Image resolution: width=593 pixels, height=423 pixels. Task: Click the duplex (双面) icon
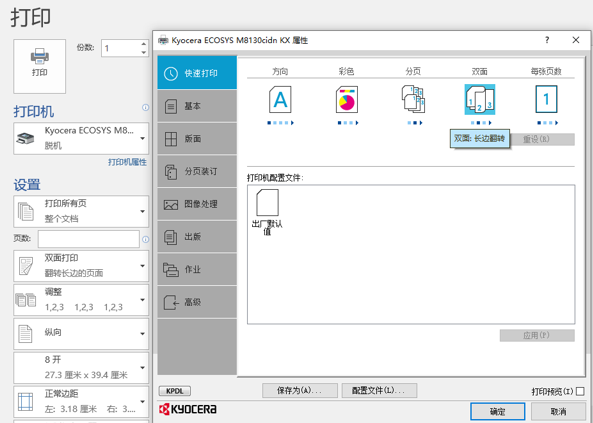(480, 100)
